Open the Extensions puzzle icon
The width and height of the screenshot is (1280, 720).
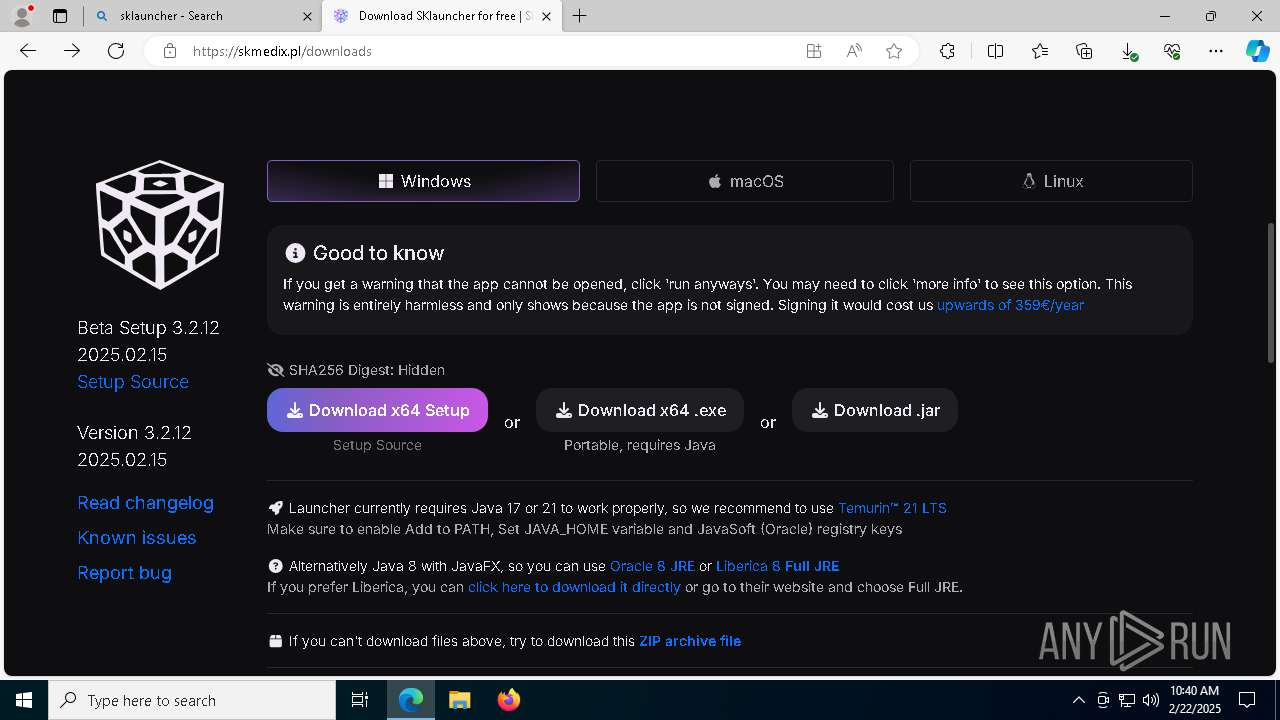pyautogui.click(x=947, y=51)
